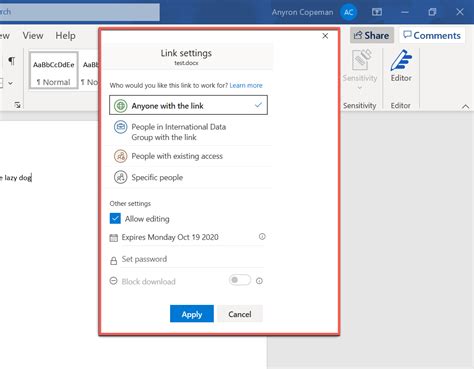Screen dimensions: 474x369
Task: Collapse the ribbon with the chevron
Action: tap(466, 107)
